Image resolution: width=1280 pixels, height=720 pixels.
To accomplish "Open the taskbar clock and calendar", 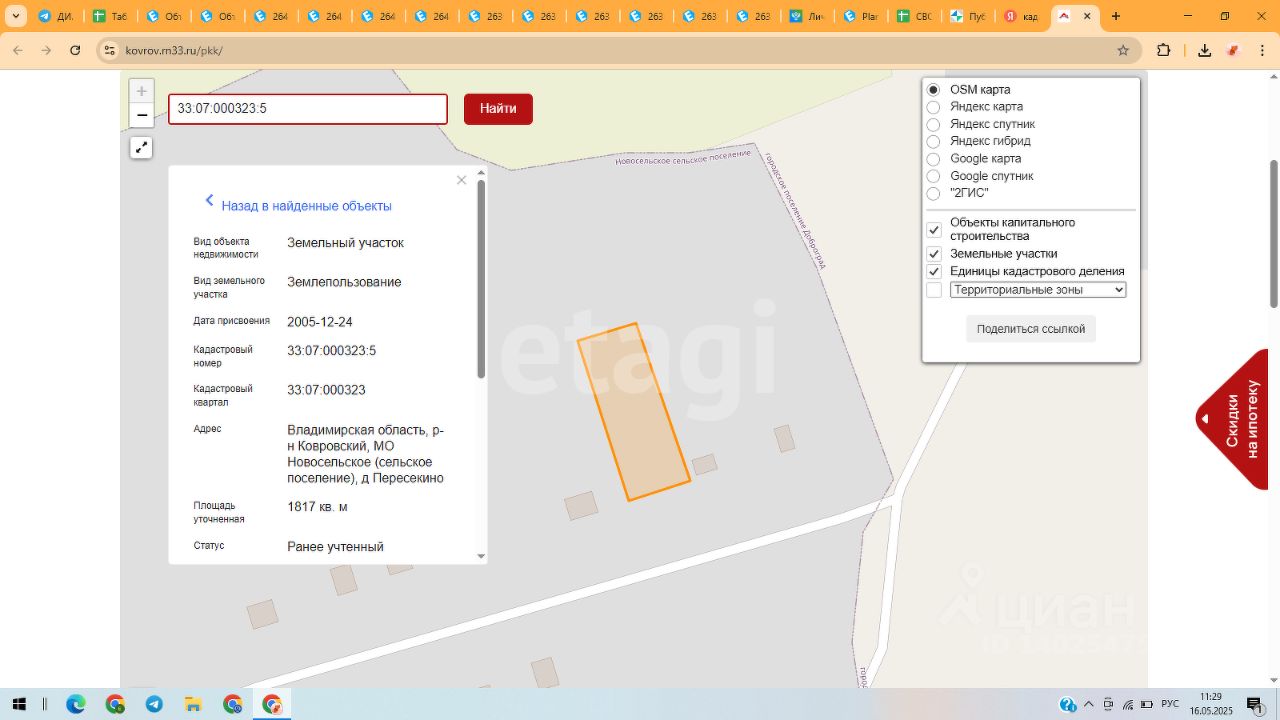I will (1211, 704).
